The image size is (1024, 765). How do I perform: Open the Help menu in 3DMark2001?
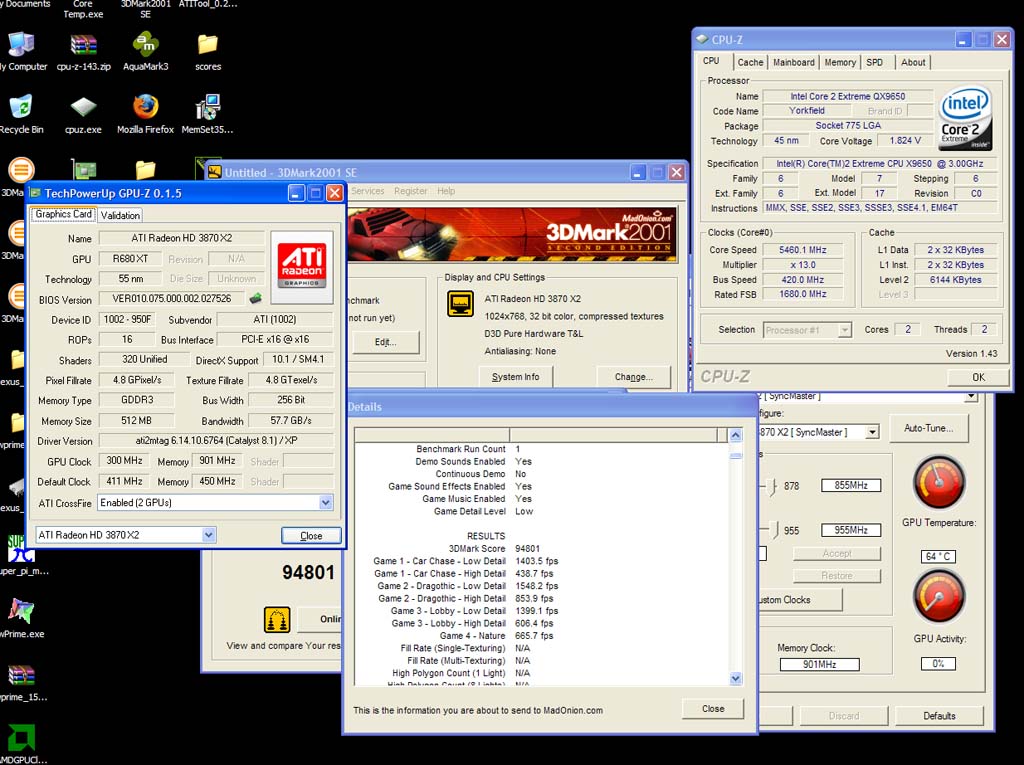(446, 191)
